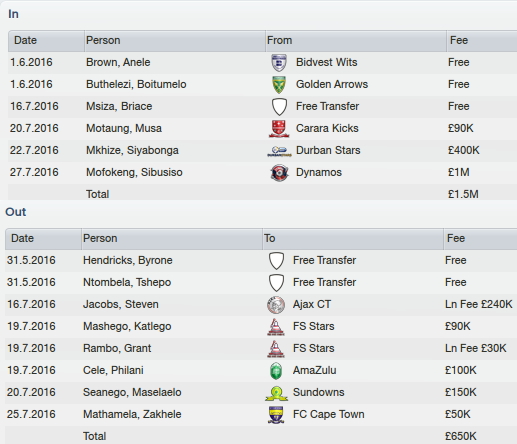Image resolution: width=517 pixels, height=444 pixels.
Task: Open player Seanego, Maselaelo
Action: point(132,392)
